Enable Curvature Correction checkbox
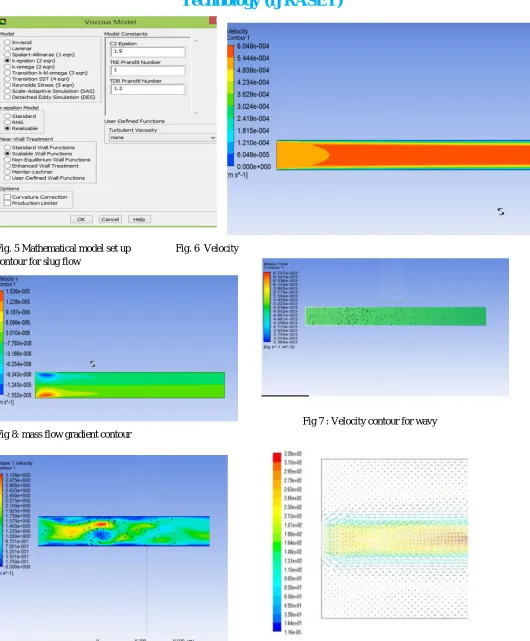This screenshot has width=530, height=641. coord(7,197)
